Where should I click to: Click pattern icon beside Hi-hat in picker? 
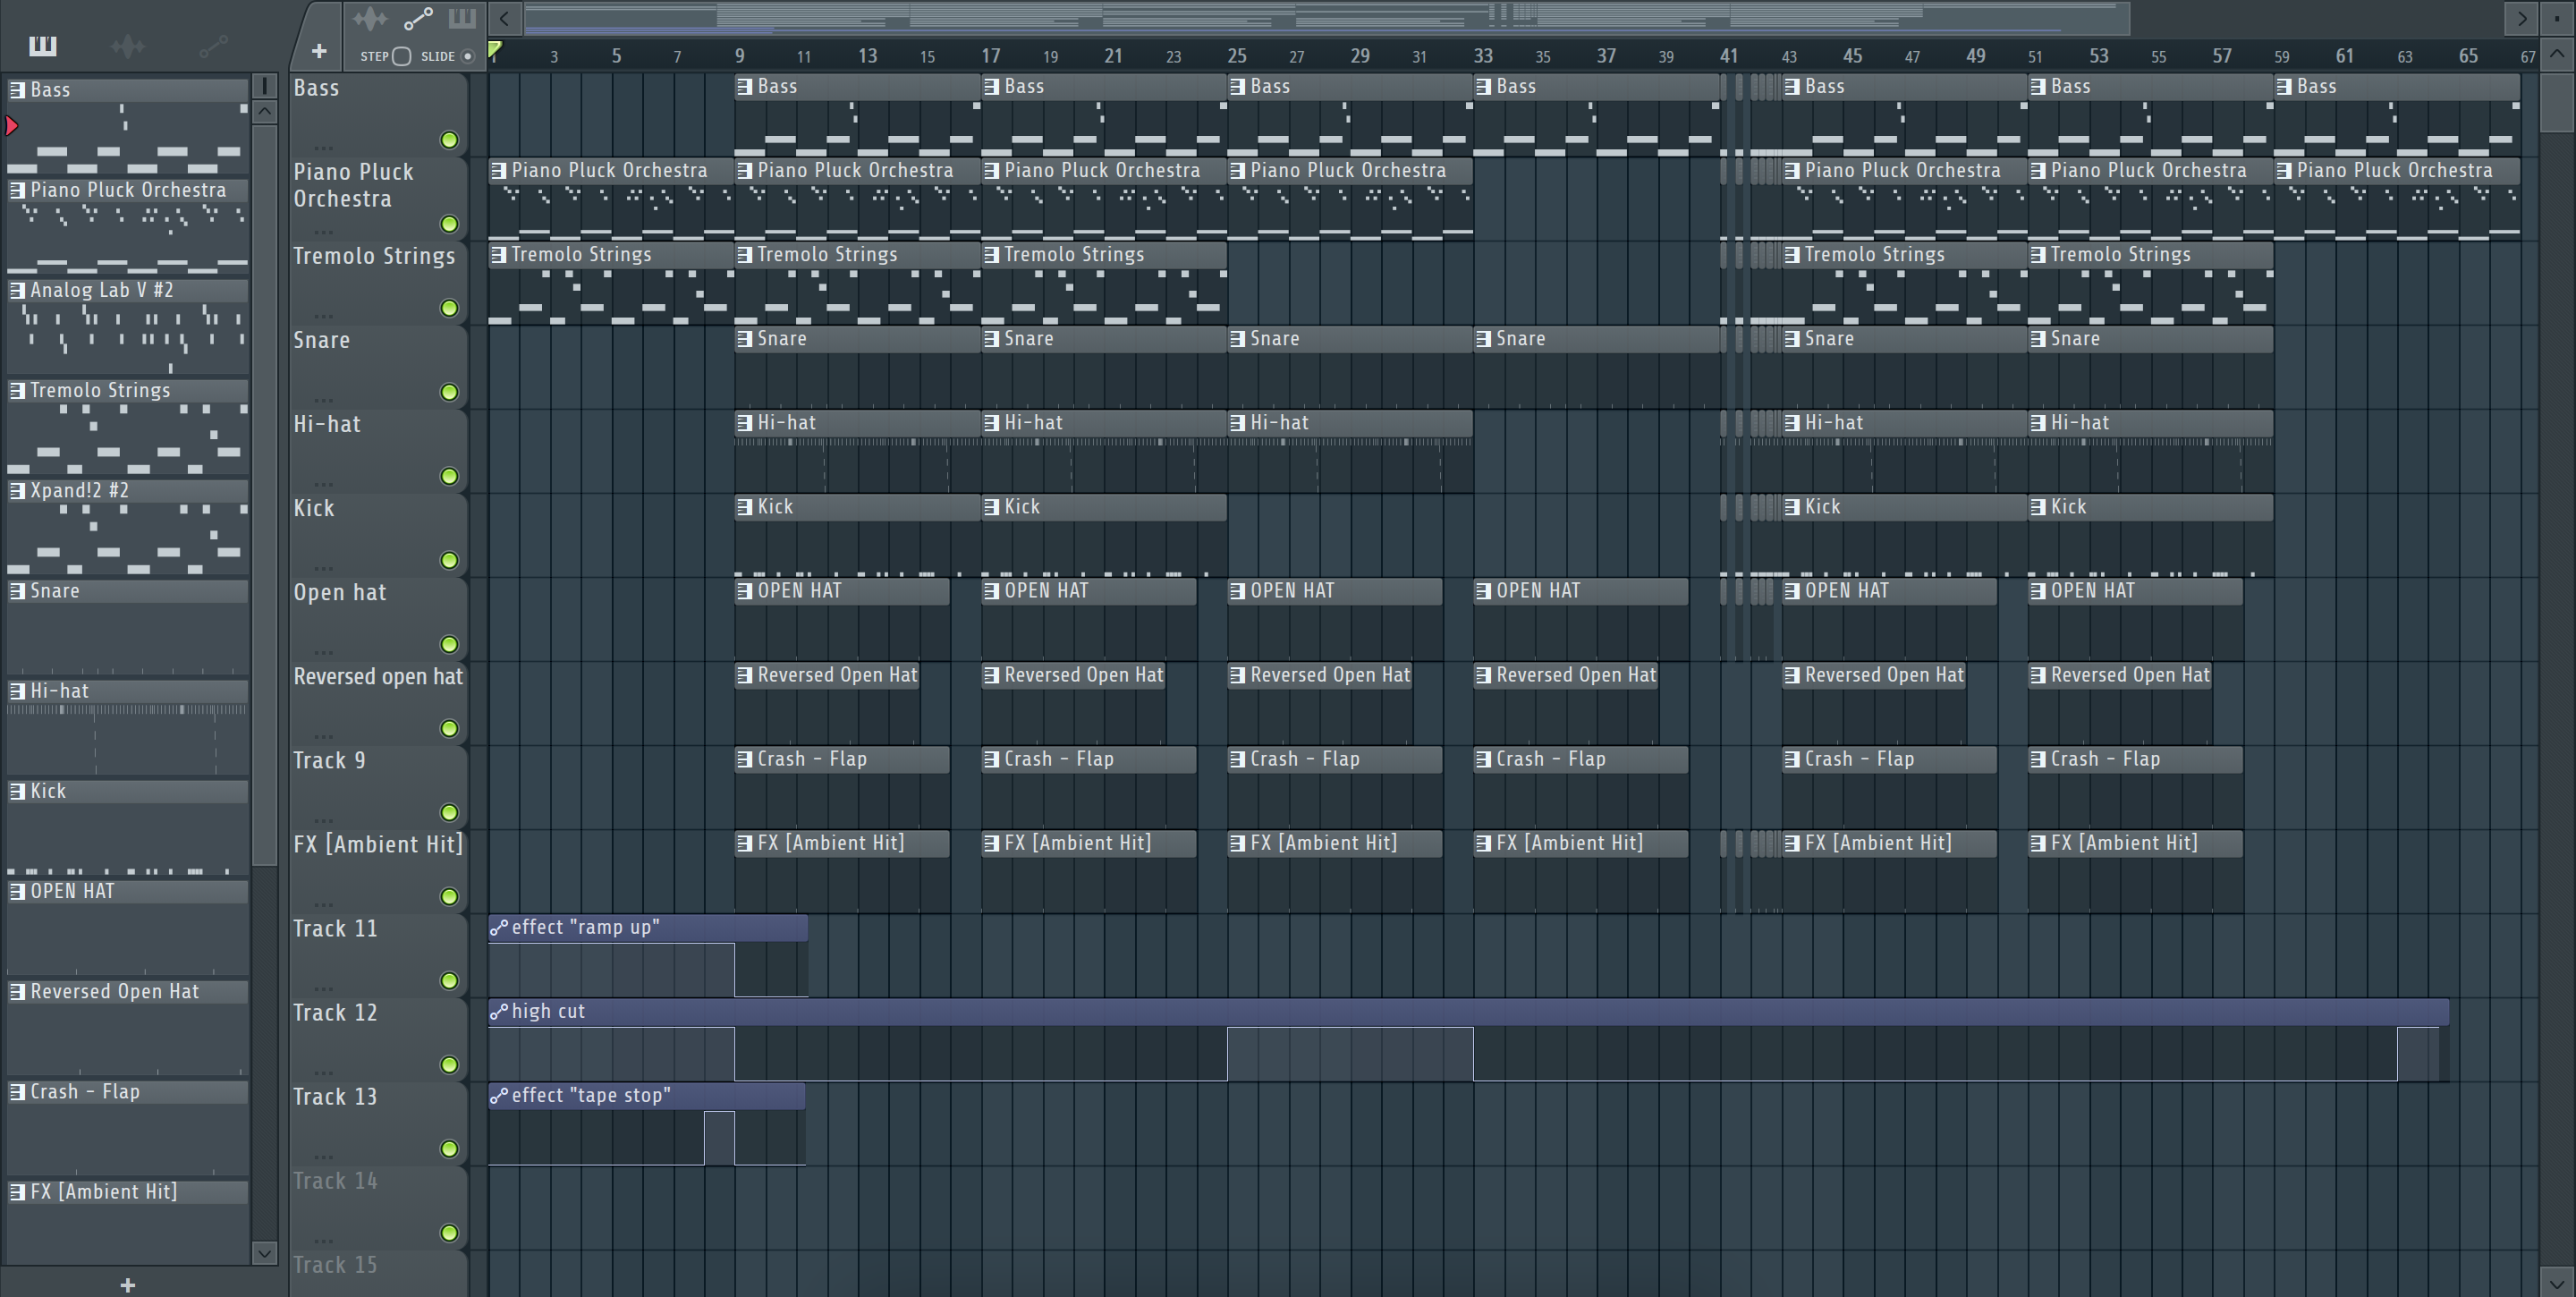[17, 690]
